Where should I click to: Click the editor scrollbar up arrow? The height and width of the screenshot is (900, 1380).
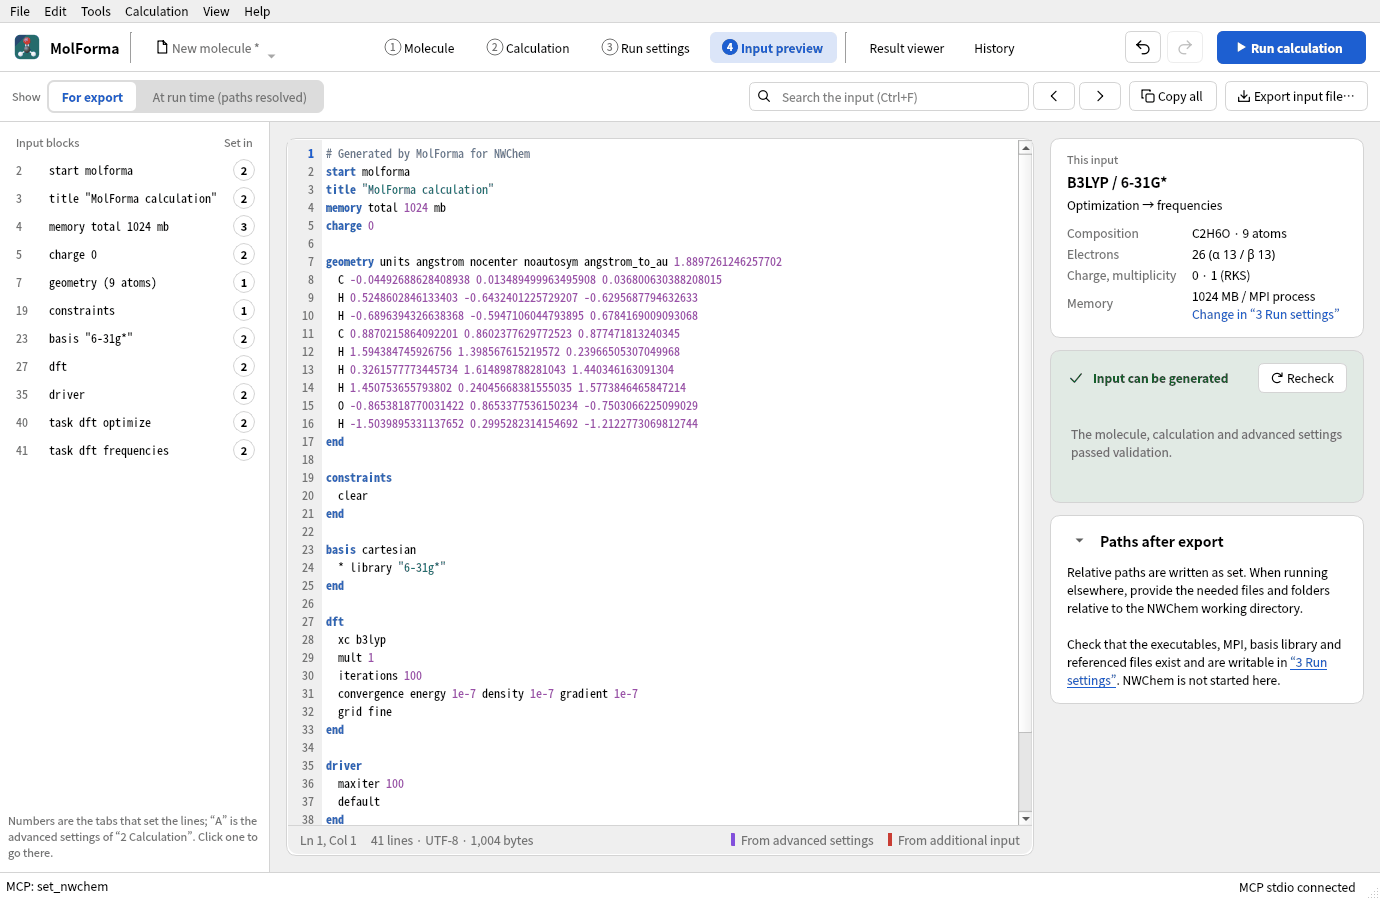click(x=1025, y=148)
